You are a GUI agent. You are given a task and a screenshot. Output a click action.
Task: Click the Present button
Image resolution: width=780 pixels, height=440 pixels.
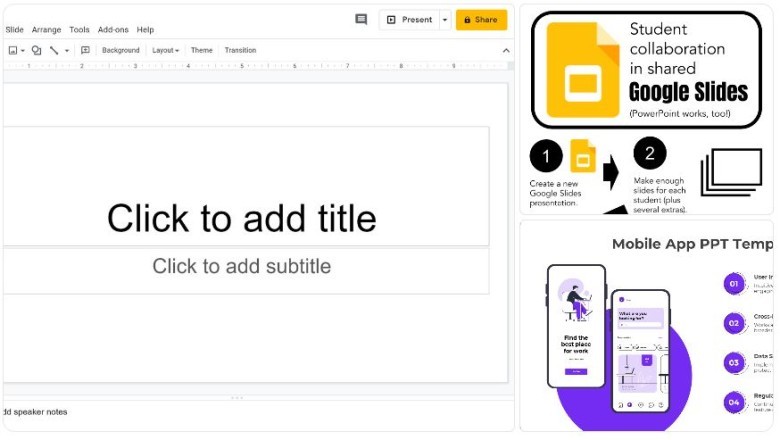(x=410, y=20)
